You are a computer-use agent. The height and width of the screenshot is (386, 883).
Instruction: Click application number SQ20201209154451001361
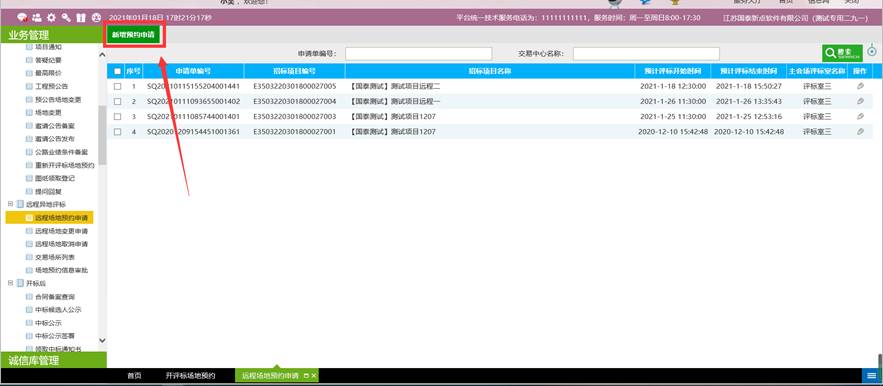point(194,131)
